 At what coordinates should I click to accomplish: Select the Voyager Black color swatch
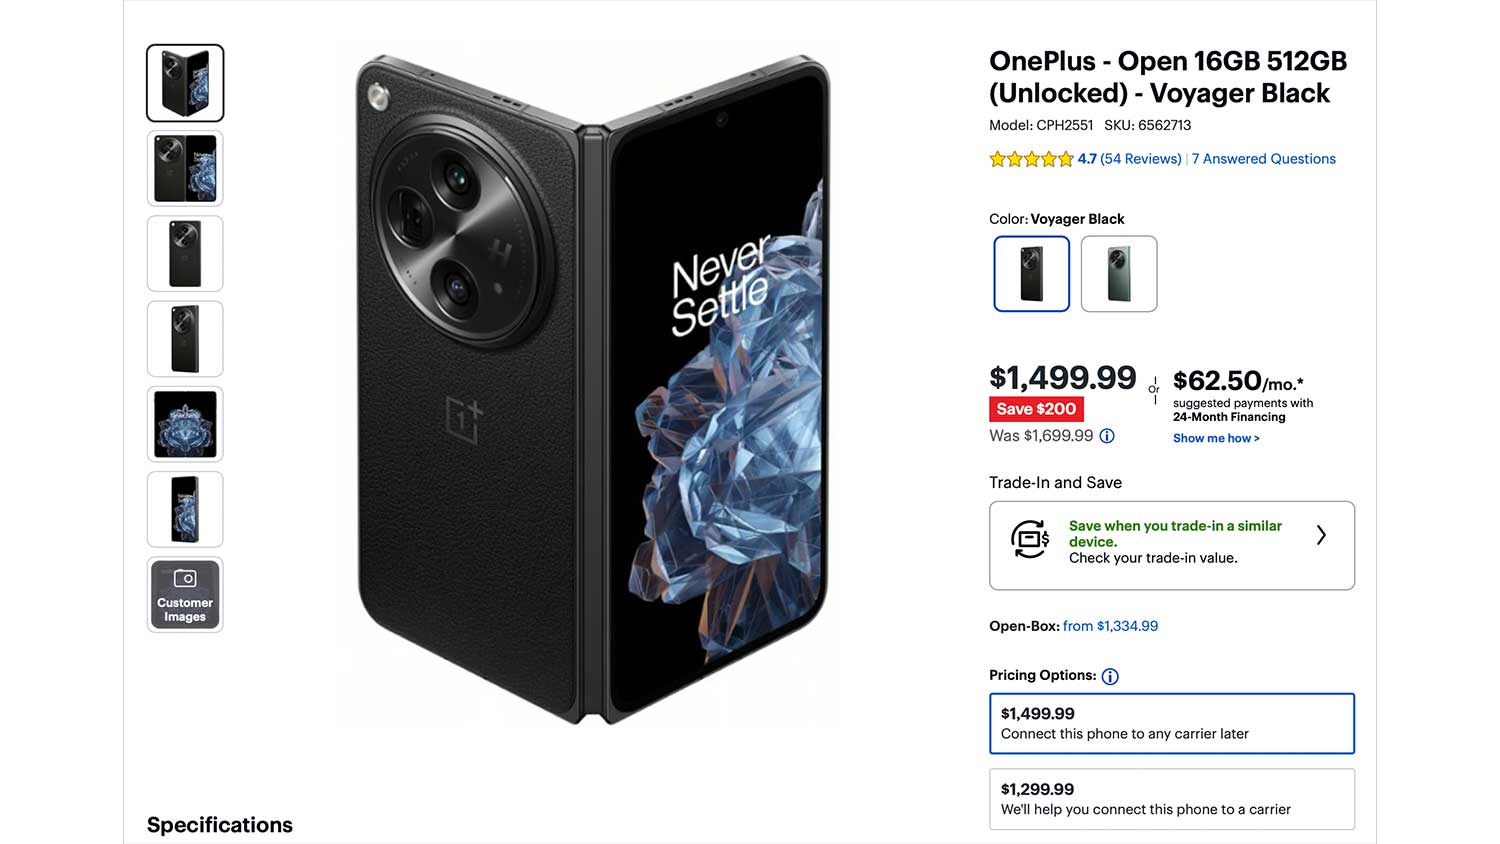coord(1031,274)
